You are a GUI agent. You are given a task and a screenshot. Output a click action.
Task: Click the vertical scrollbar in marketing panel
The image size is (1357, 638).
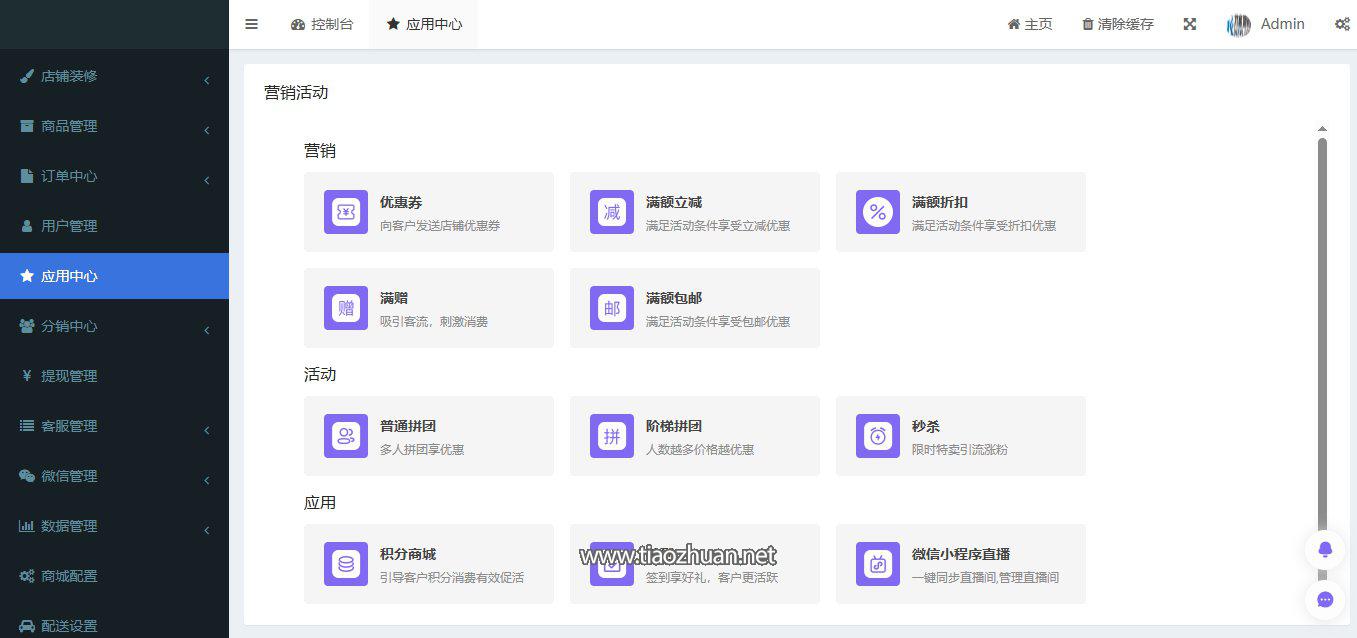coord(1322,330)
